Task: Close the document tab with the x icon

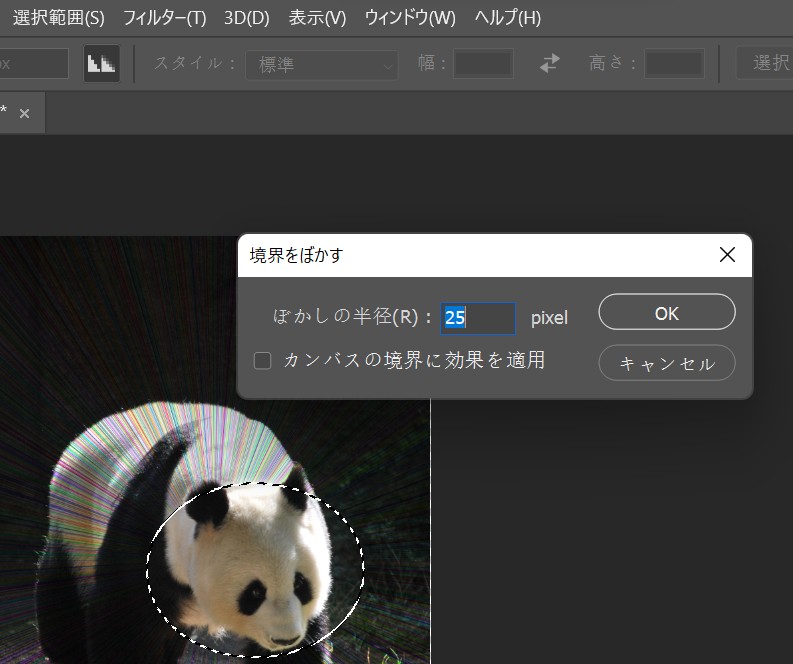Action: pyautogui.click(x=24, y=114)
